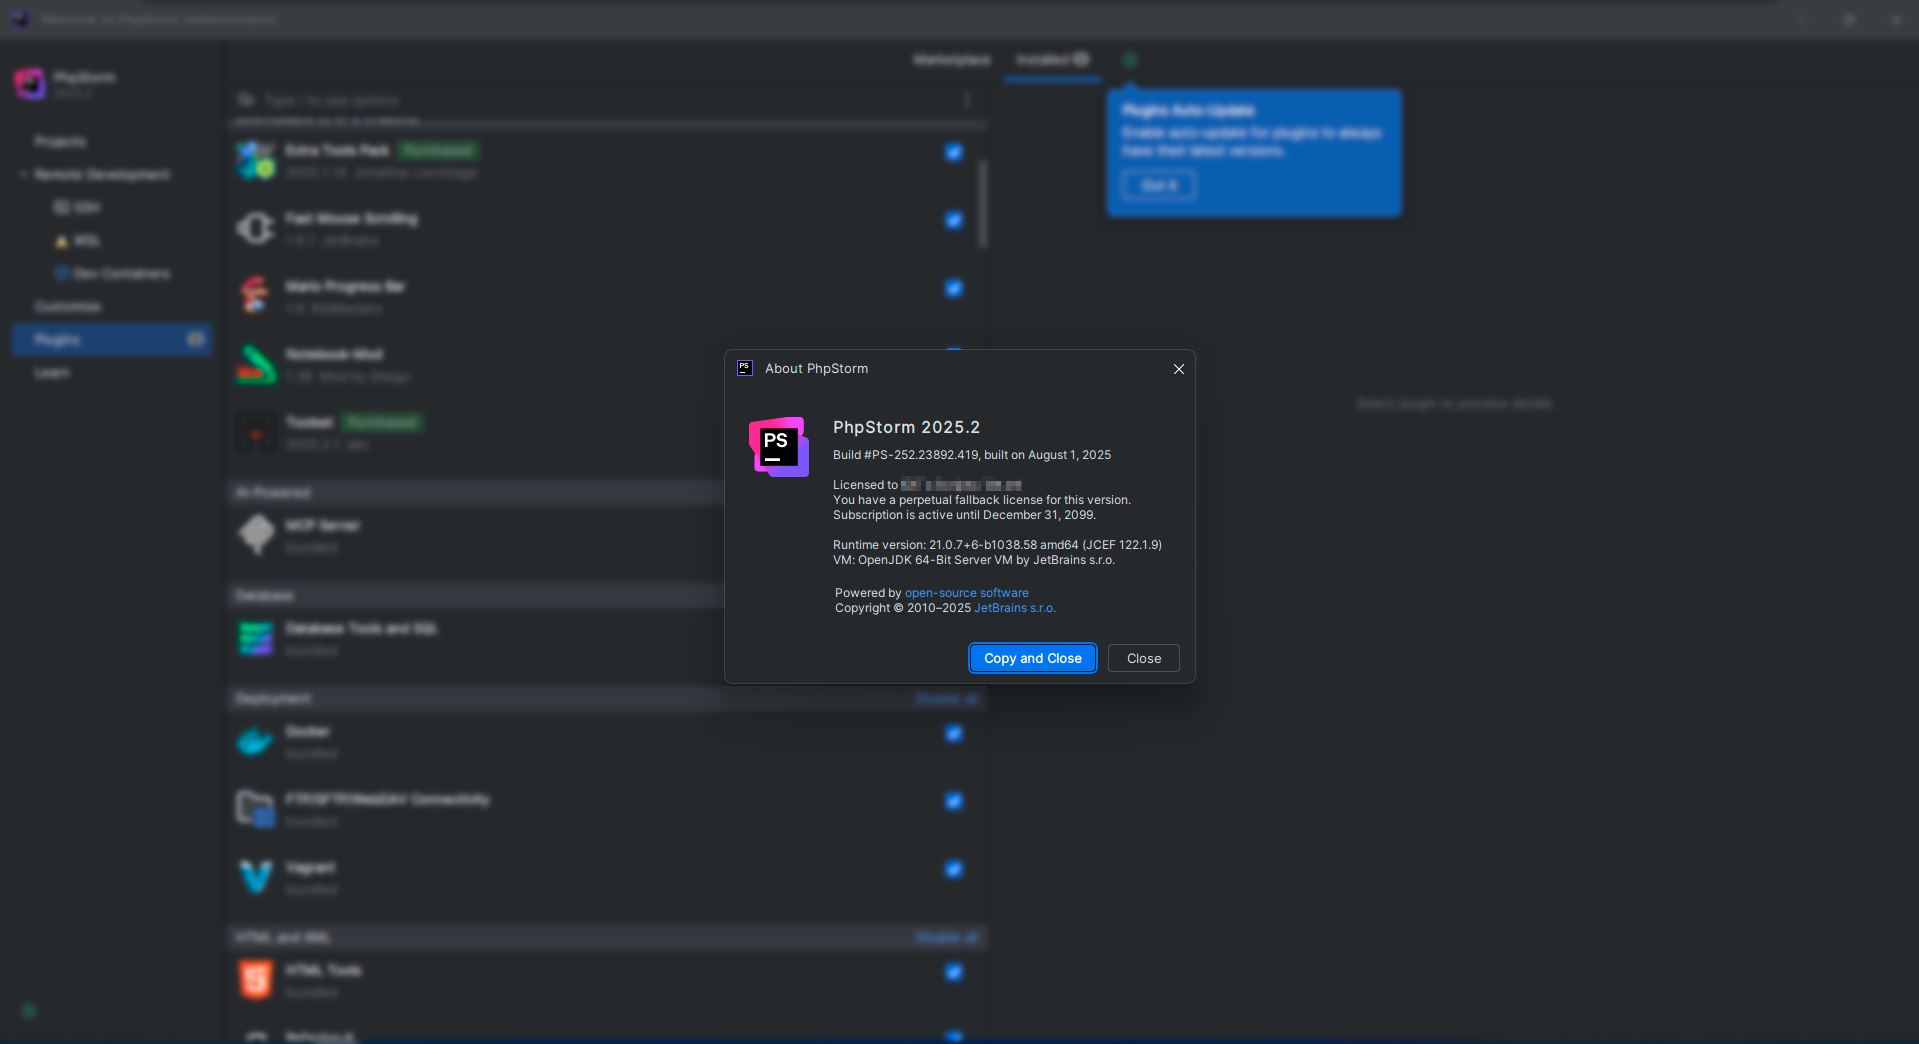
Task: Click the Extra Tools Pack plugin icon
Action: tap(256, 160)
